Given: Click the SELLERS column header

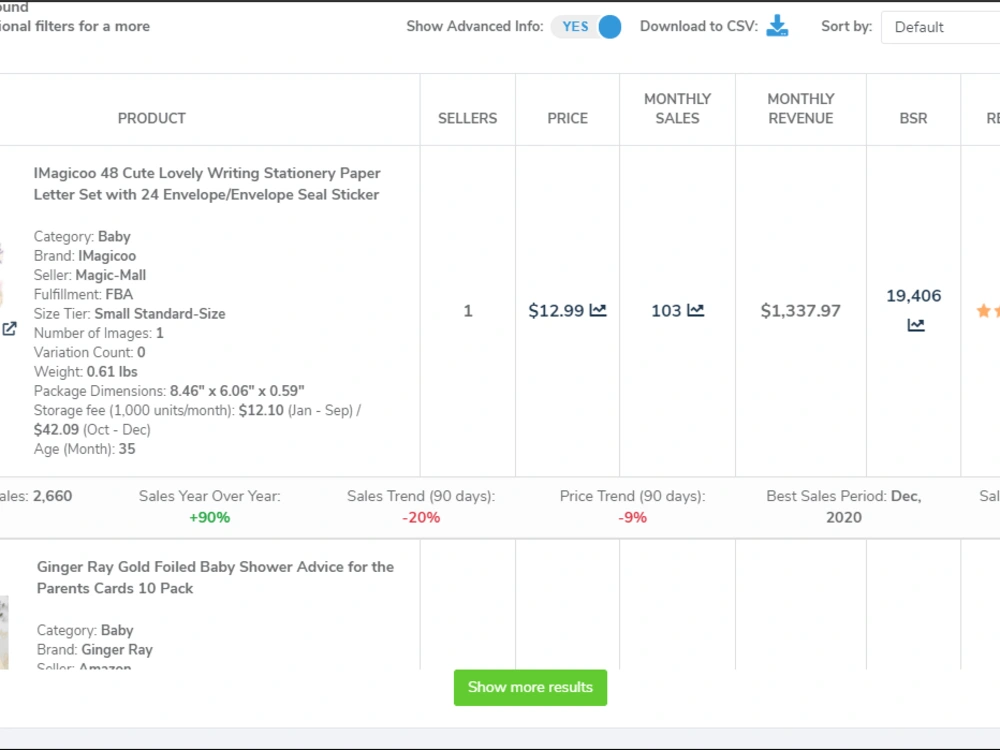Looking at the screenshot, I should (x=467, y=118).
